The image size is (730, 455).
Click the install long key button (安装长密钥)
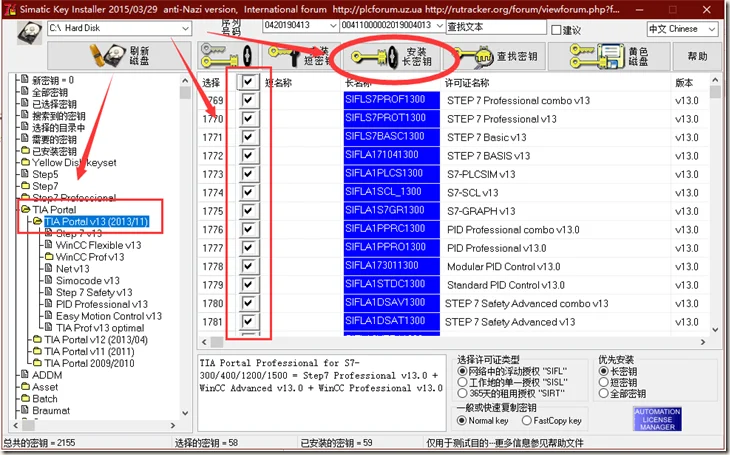391,56
